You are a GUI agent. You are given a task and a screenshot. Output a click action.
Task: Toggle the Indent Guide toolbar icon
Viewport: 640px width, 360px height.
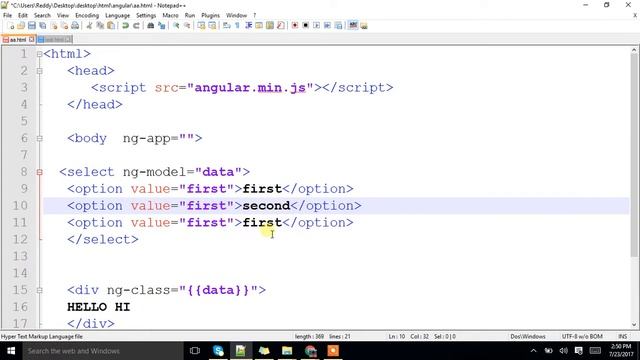click(248, 26)
